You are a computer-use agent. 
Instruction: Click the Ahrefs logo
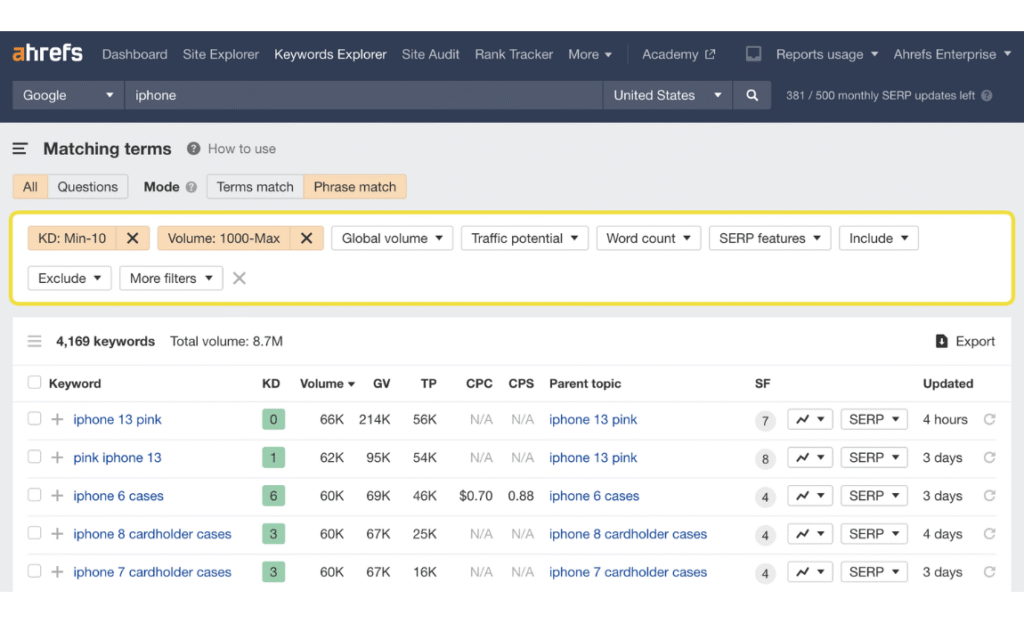tap(48, 54)
